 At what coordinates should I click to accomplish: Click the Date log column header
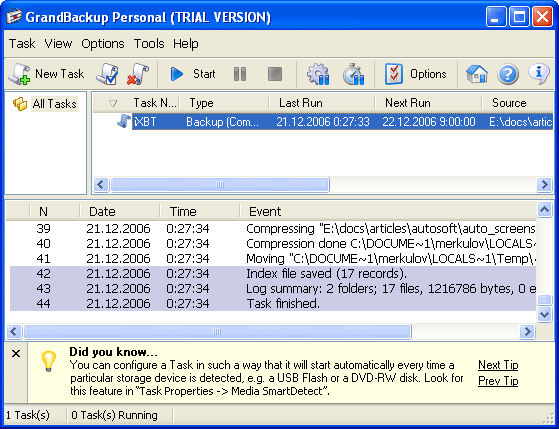pos(119,211)
